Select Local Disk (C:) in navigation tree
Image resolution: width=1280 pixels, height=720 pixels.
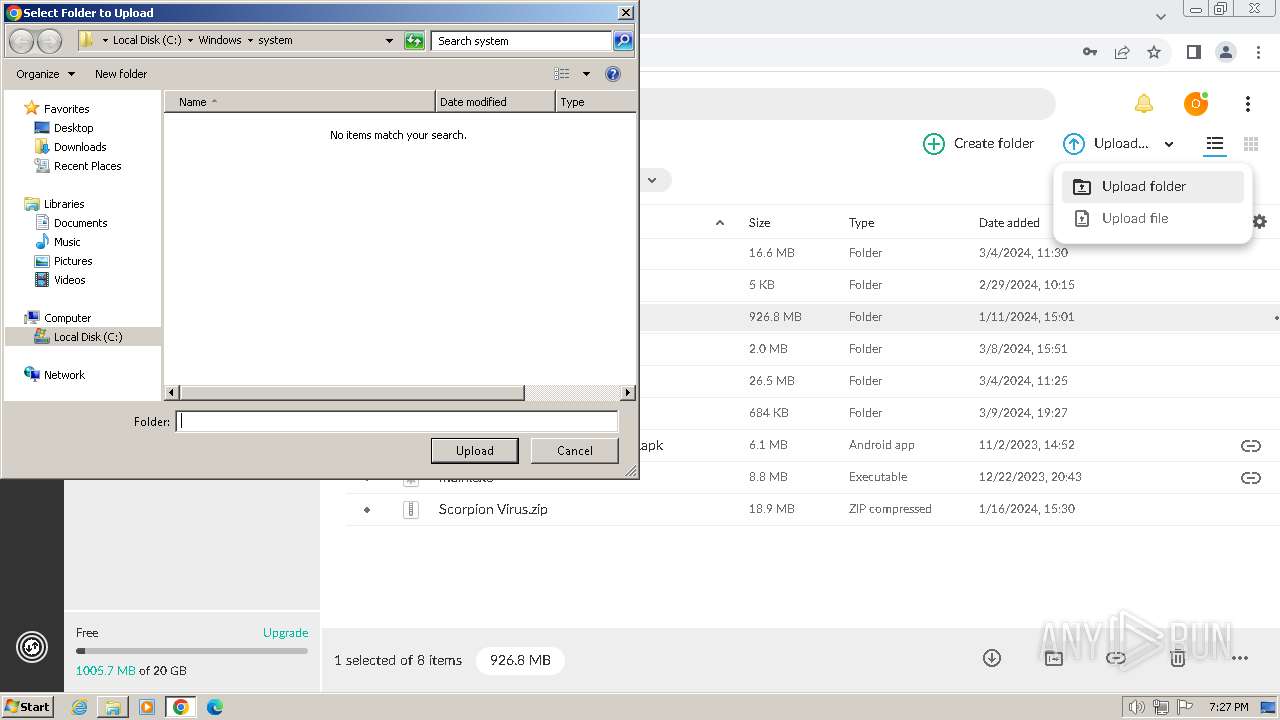point(82,337)
